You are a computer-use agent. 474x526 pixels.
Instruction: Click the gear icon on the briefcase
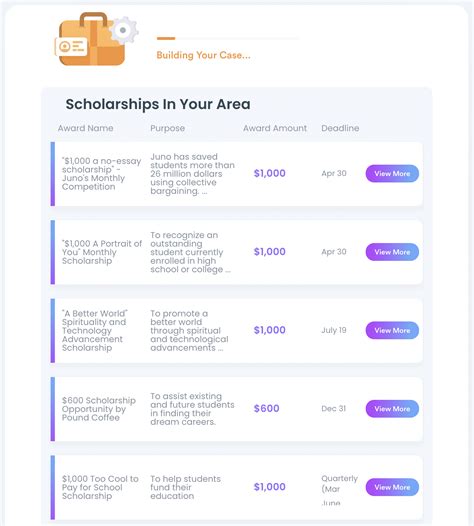pos(123,30)
